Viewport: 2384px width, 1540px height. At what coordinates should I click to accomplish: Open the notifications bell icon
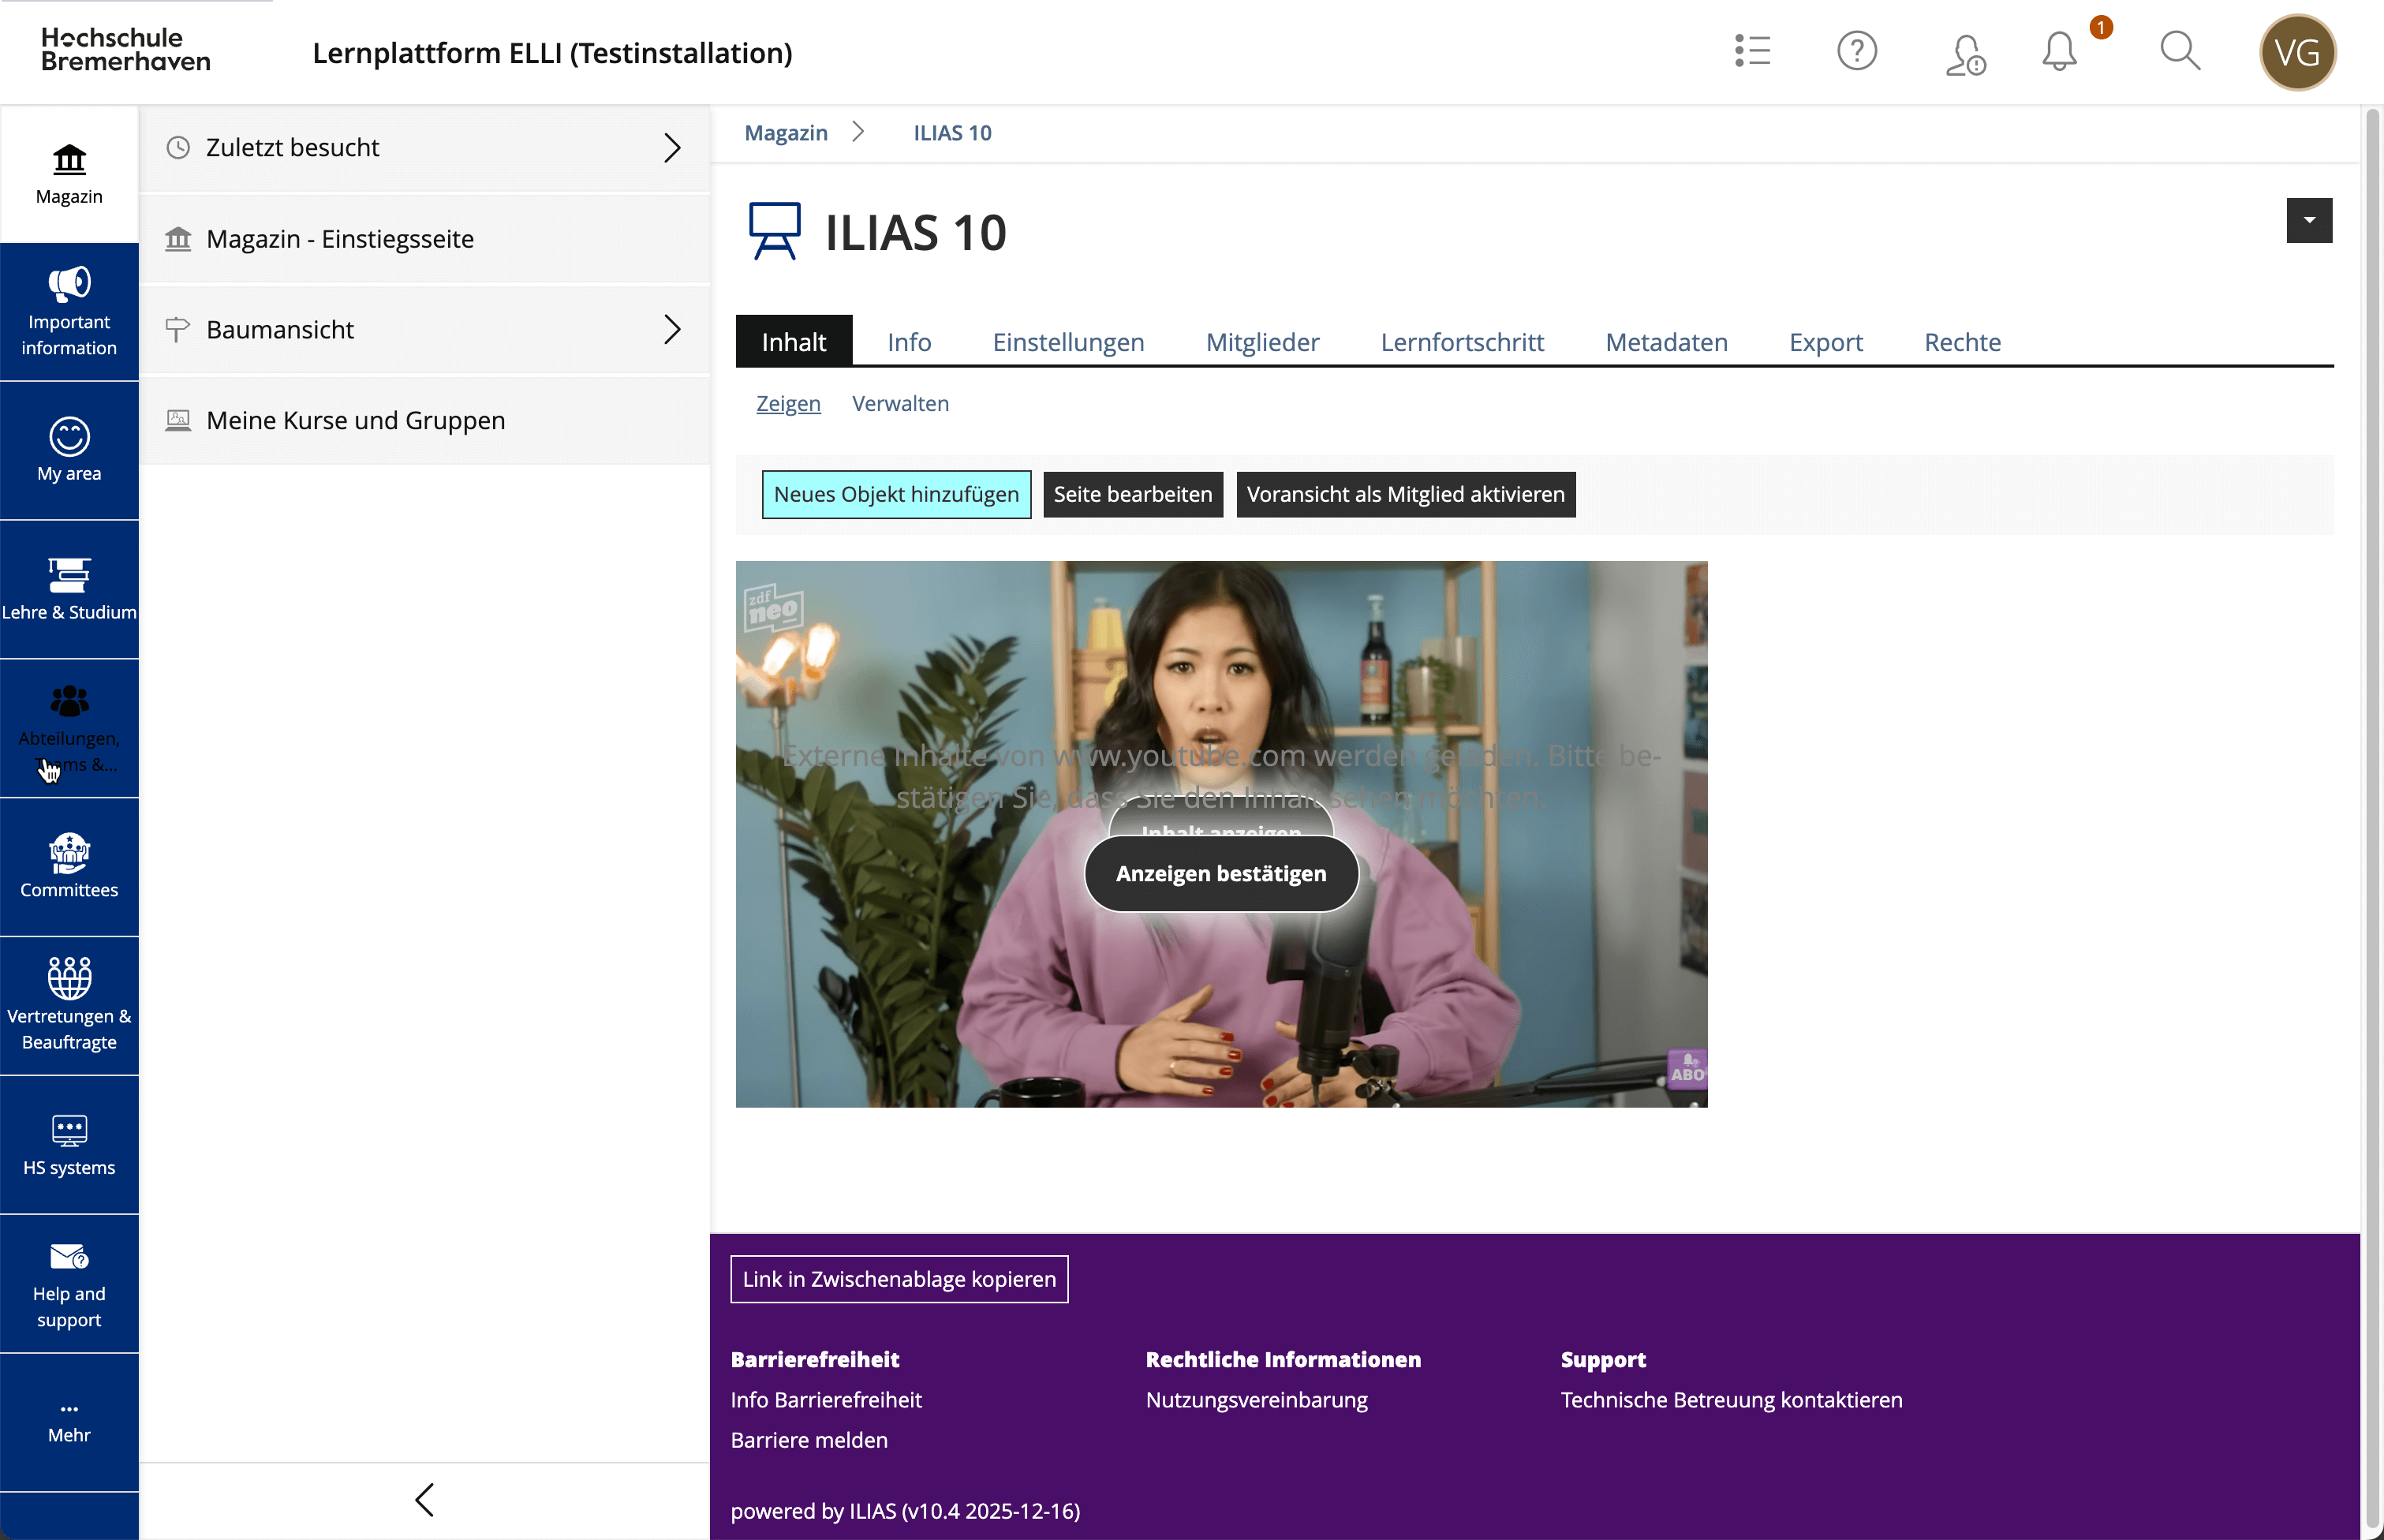2059,52
